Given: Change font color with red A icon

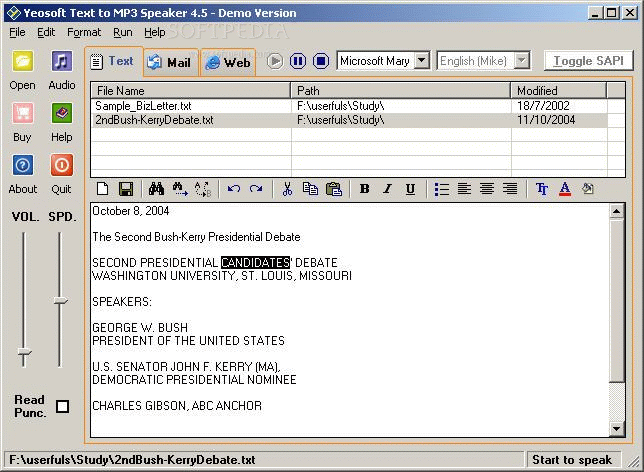Looking at the screenshot, I should click(x=565, y=189).
